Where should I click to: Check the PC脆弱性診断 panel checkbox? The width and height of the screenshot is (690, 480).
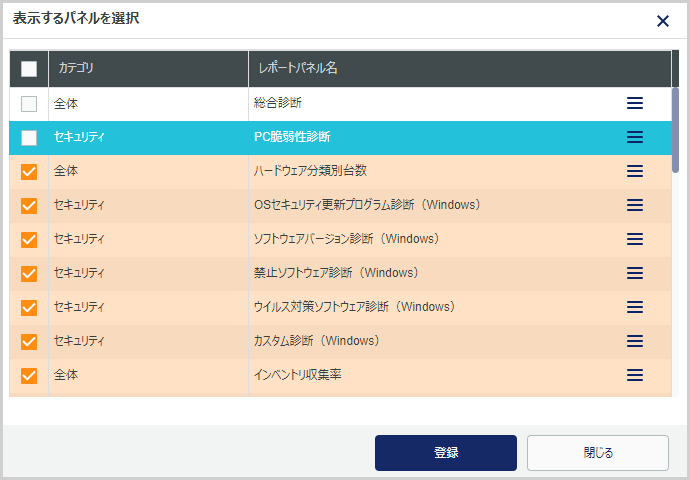29,138
